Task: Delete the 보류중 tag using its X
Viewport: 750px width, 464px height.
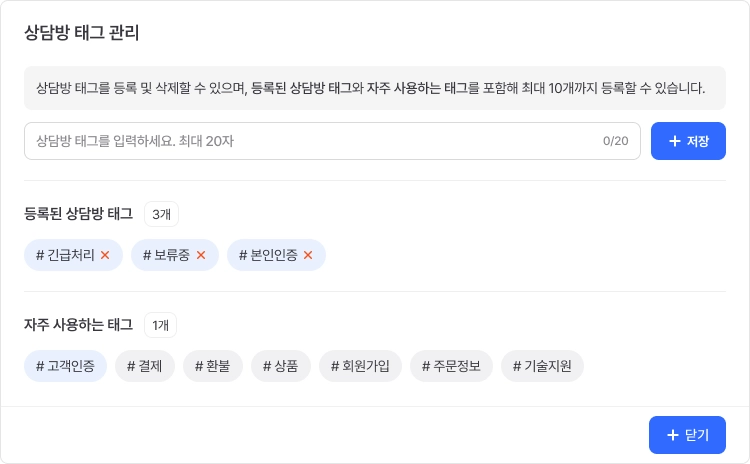Action: 200,255
